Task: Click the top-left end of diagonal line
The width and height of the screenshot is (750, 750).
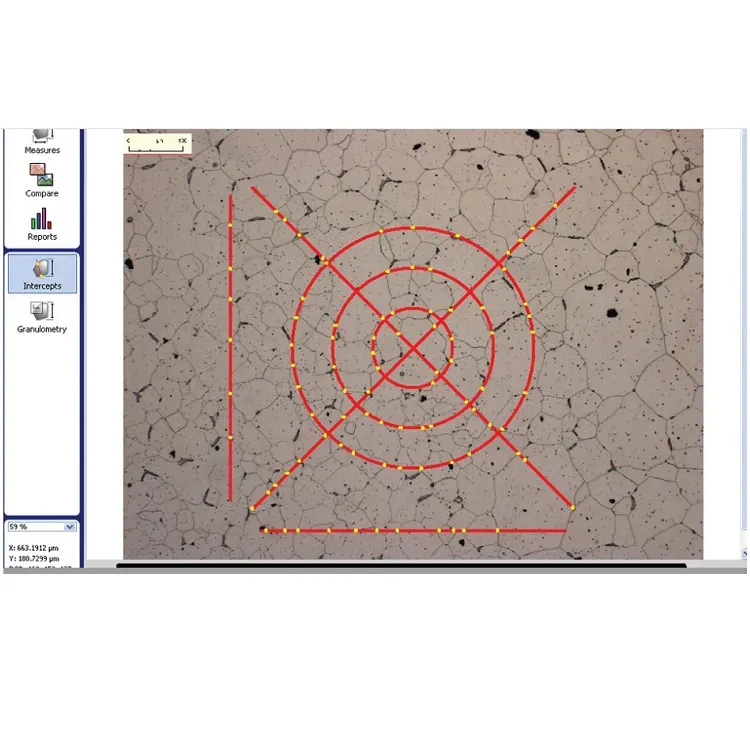Action: [252, 187]
